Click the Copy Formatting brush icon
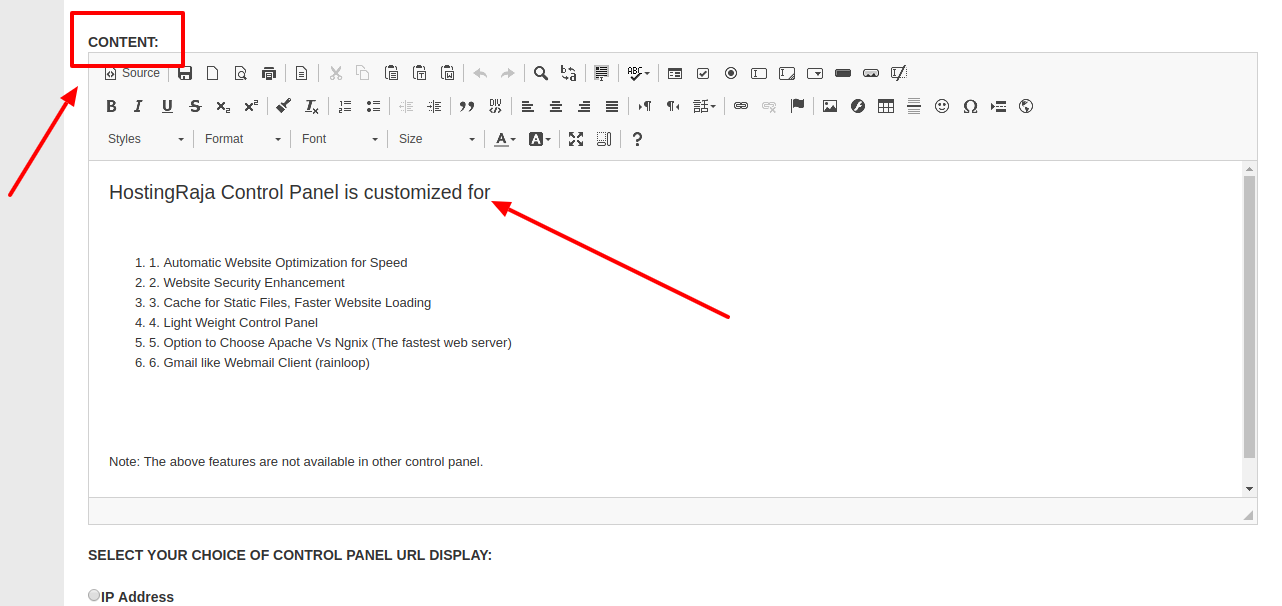This screenshot has height=606, width=1282. [284, 106]
